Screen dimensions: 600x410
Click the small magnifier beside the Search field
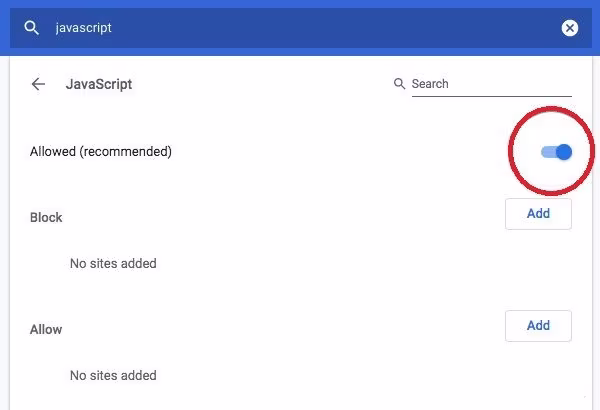(400, 84)
